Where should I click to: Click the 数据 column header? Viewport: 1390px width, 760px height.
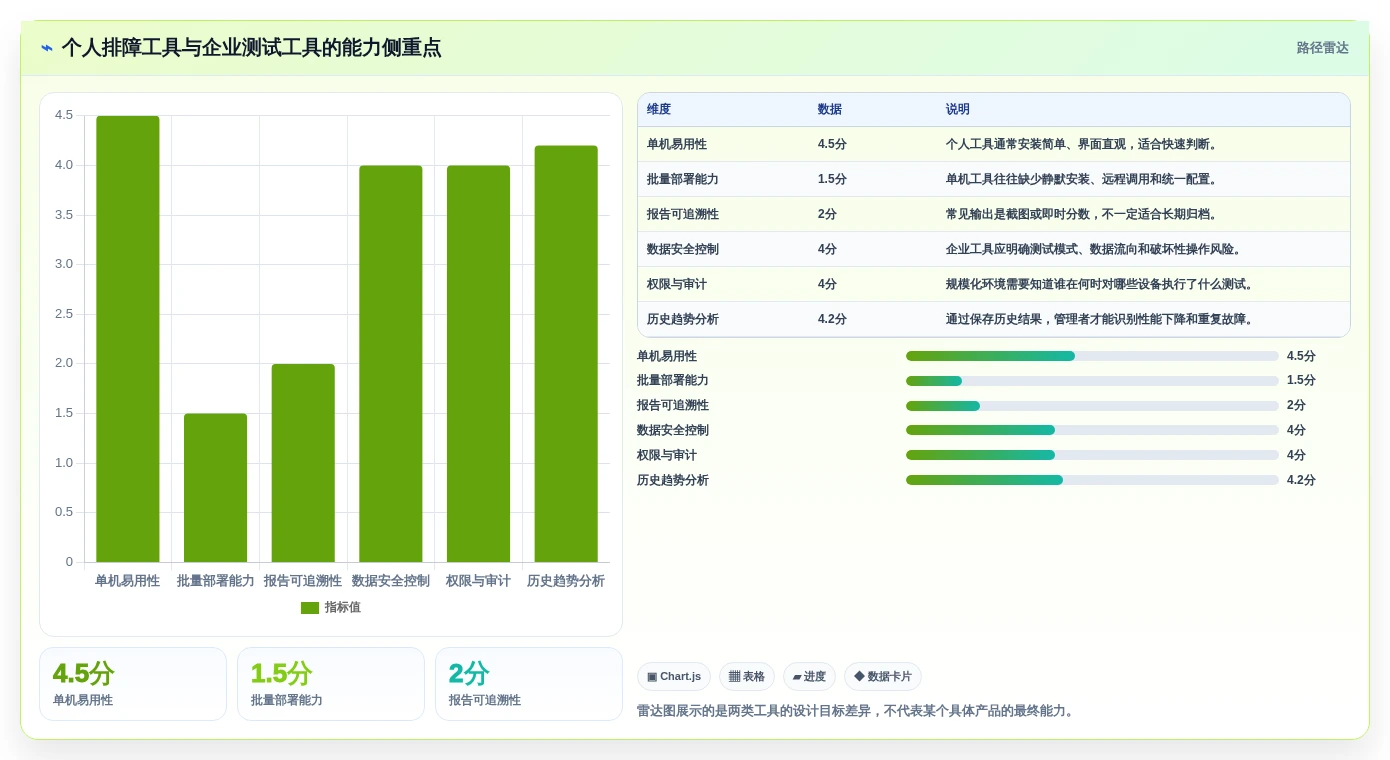coord(830,110)
